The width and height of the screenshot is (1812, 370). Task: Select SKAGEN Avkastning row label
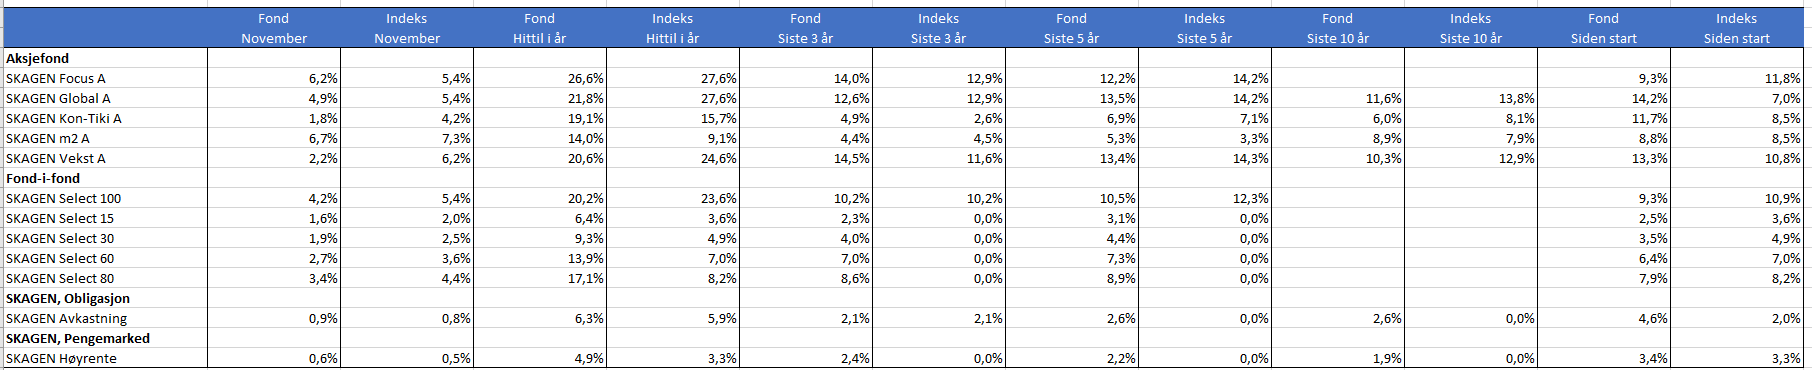(x=67, y=318)
